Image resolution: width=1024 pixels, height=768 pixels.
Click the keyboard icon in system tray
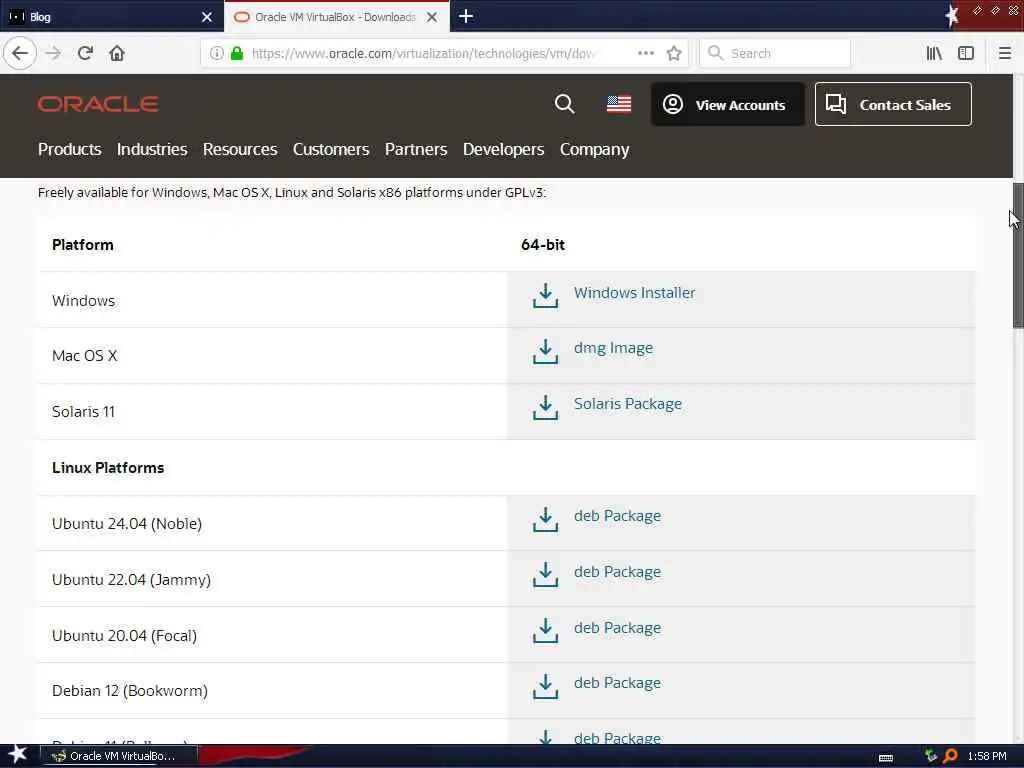click(x=886, y=758)
